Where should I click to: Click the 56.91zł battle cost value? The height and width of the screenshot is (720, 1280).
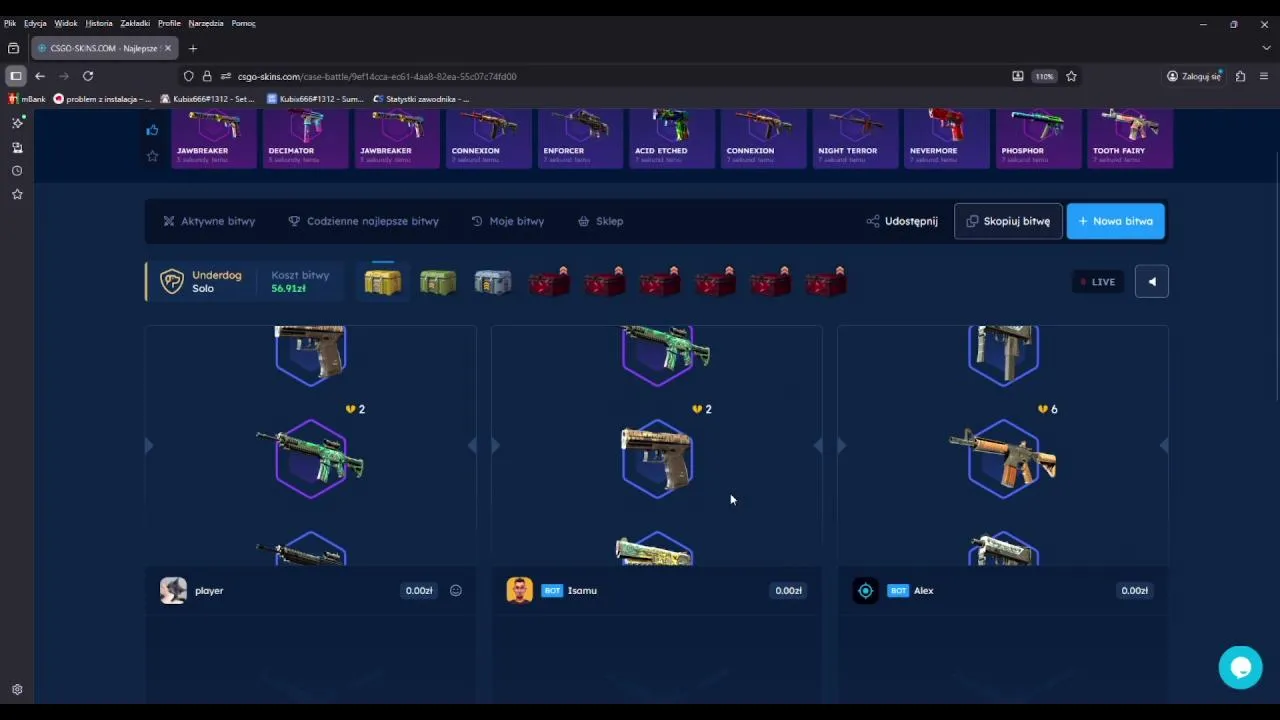pos(288,289)
